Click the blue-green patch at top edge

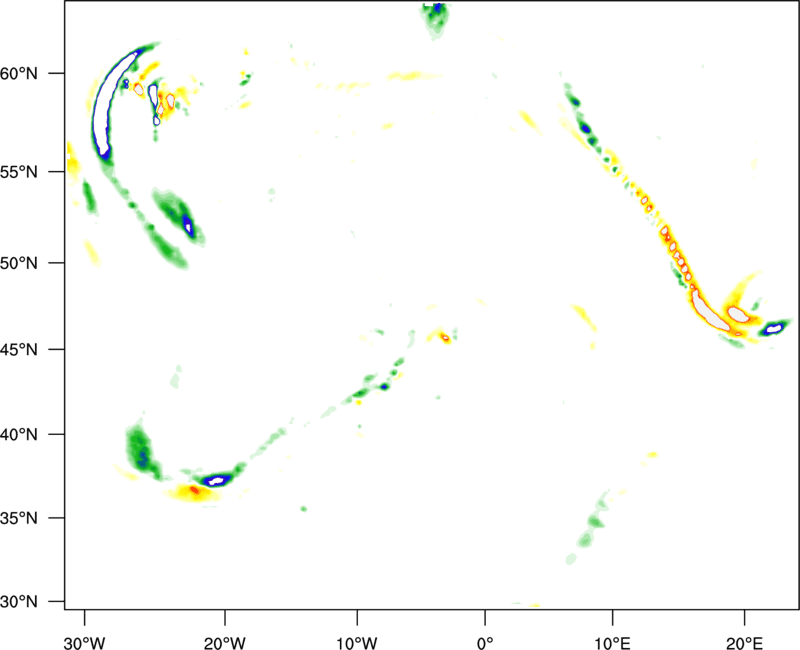tap(436, 16)
